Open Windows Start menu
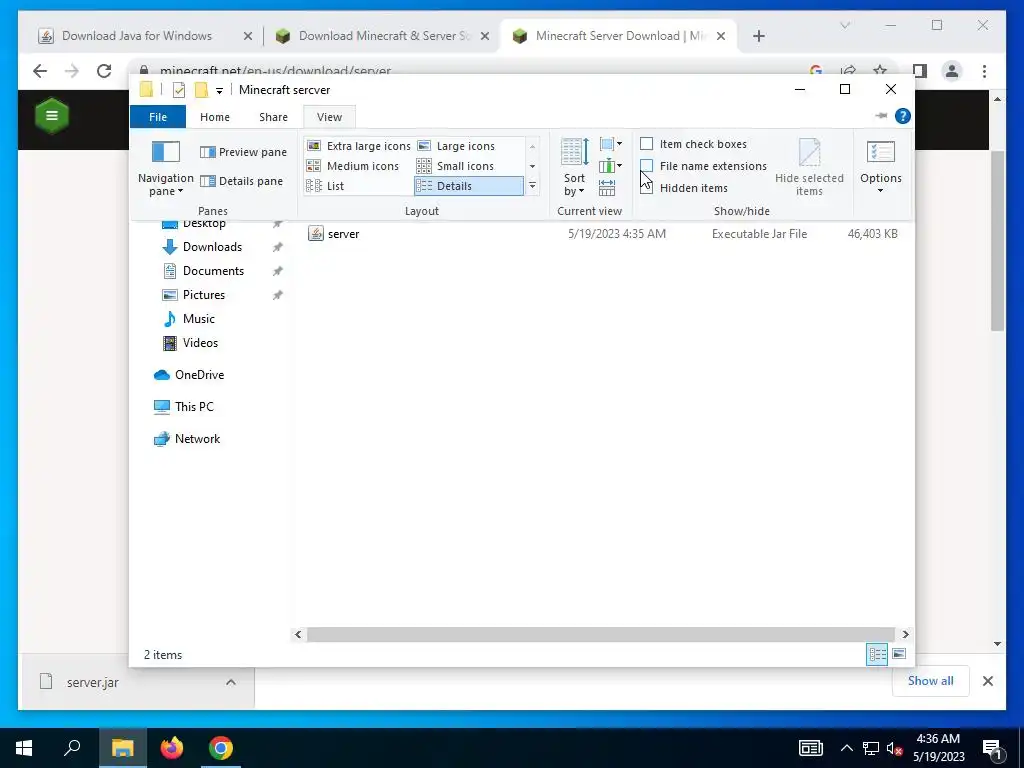Image resolution: width=1024 pixels, height=768 pixels. tap(24, 748)
